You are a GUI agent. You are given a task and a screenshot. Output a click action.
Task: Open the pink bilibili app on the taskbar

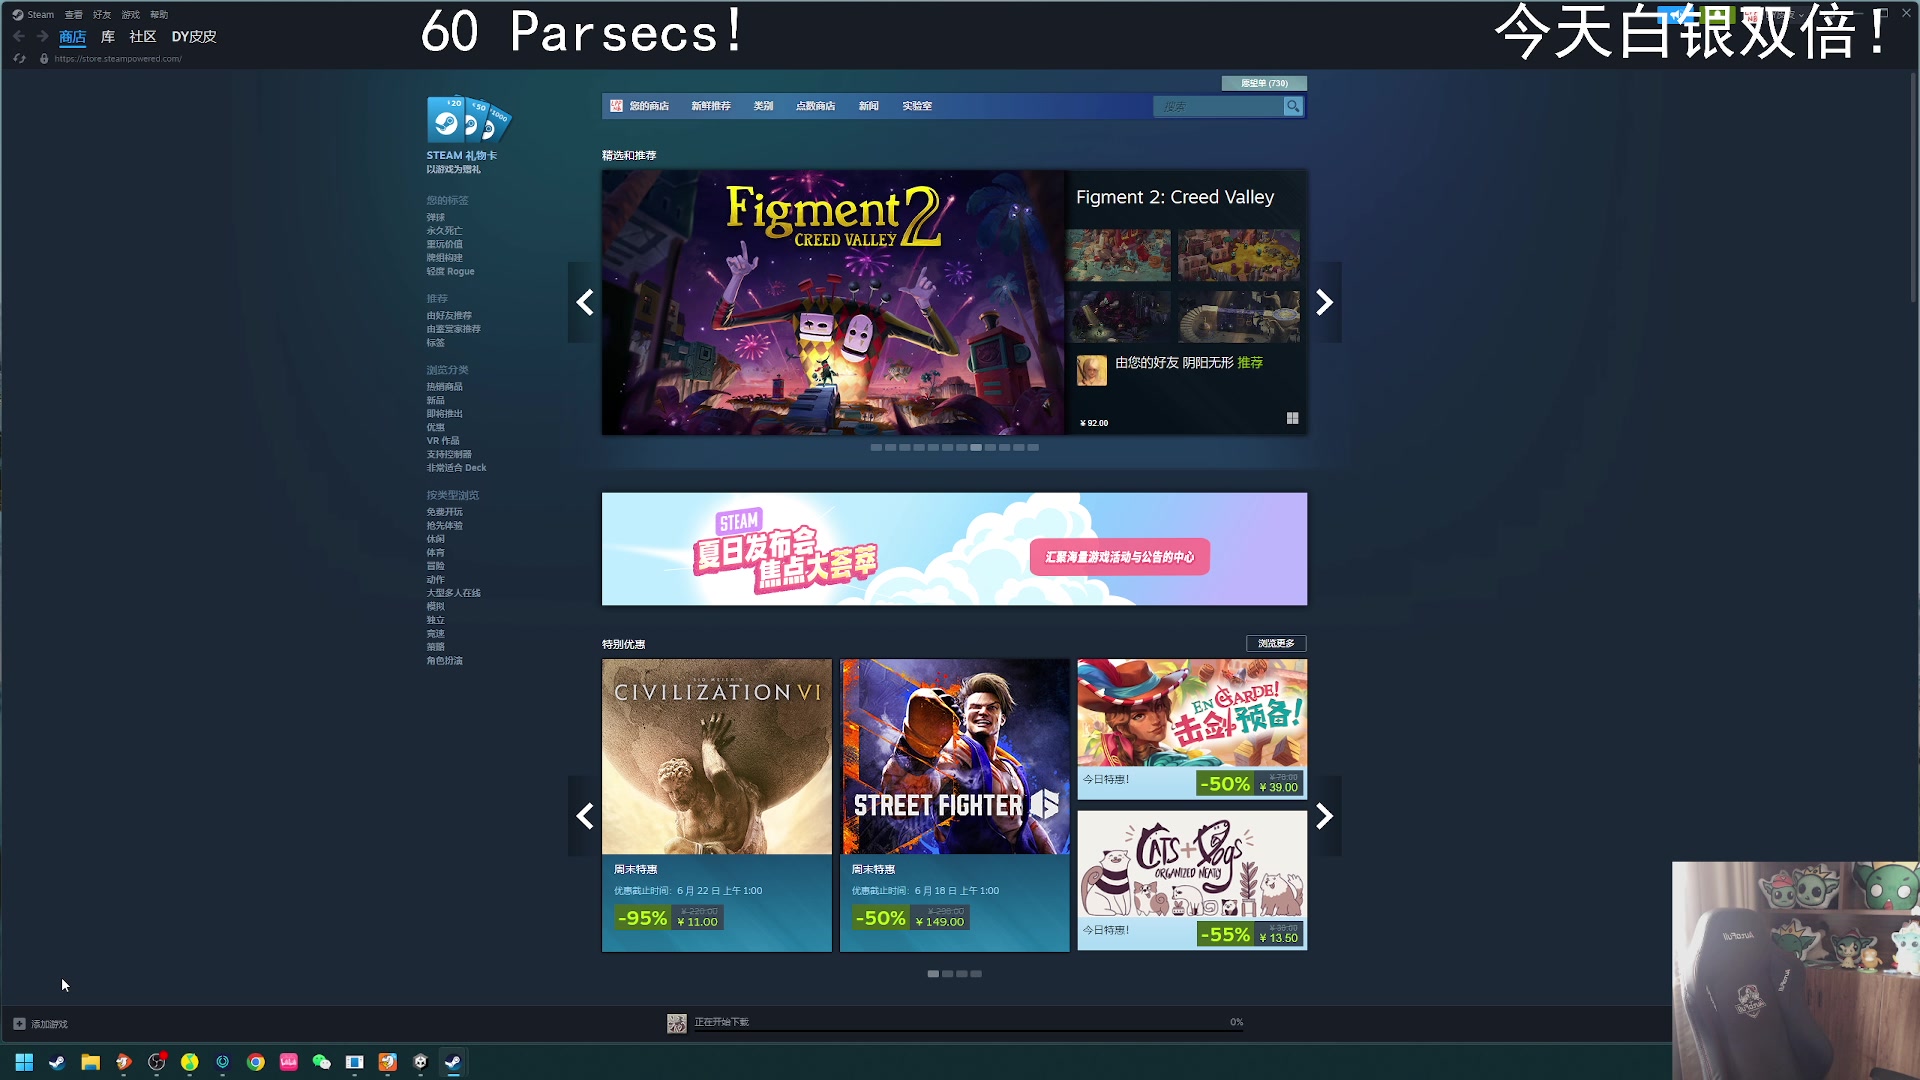pyautogui.click(x=288, y=1062)
